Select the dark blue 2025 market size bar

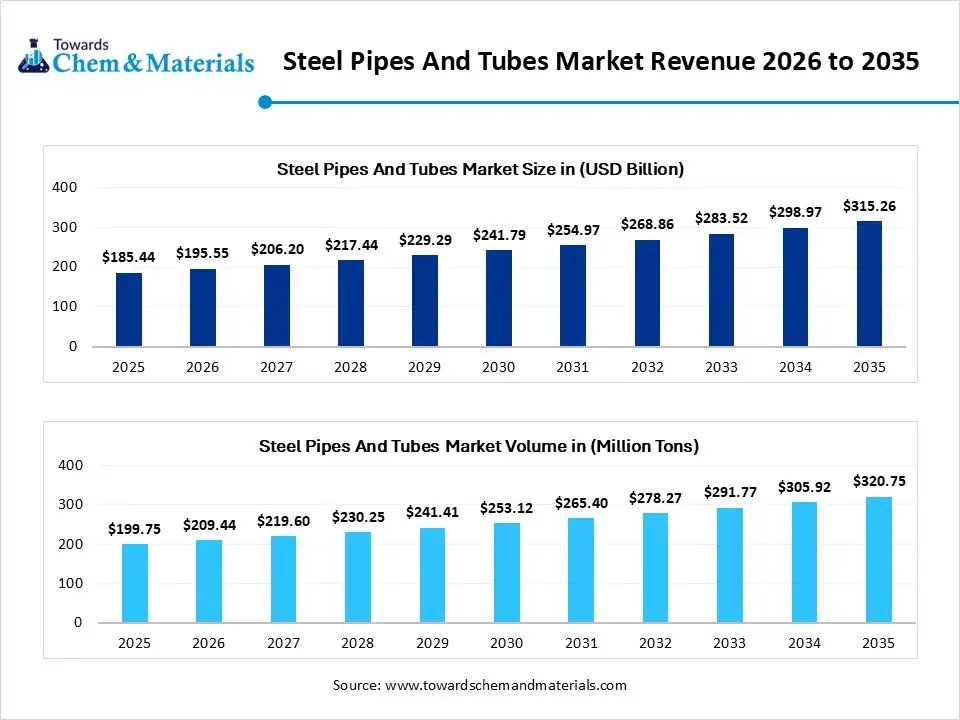[x=129, y=310]
